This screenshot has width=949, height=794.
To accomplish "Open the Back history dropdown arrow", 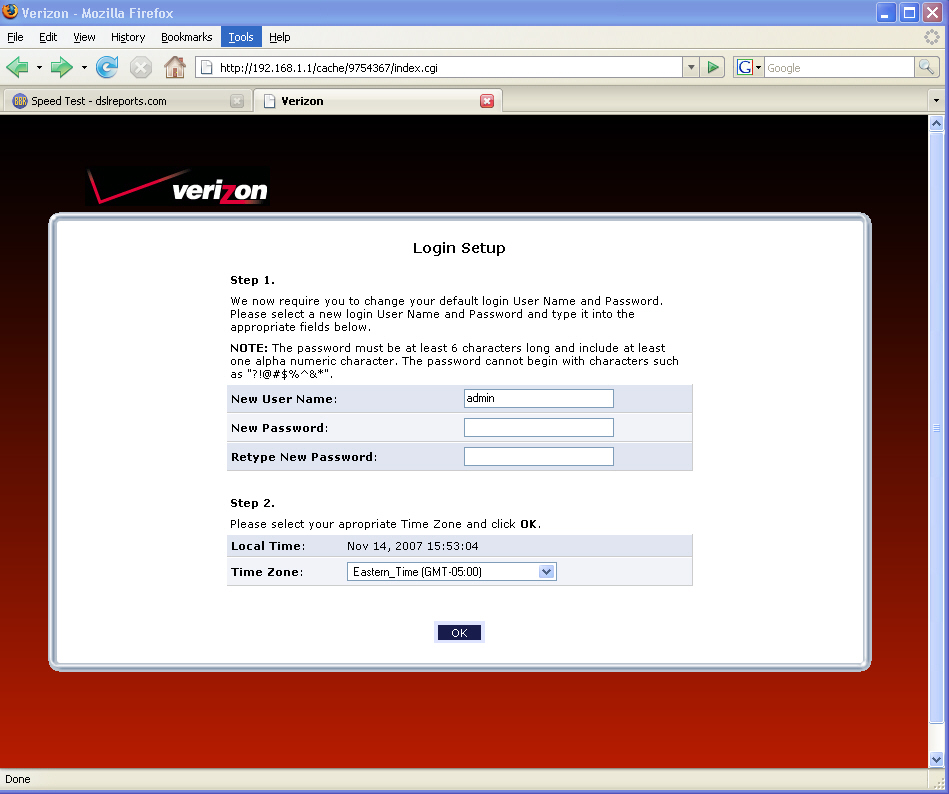I will point(39,67).
